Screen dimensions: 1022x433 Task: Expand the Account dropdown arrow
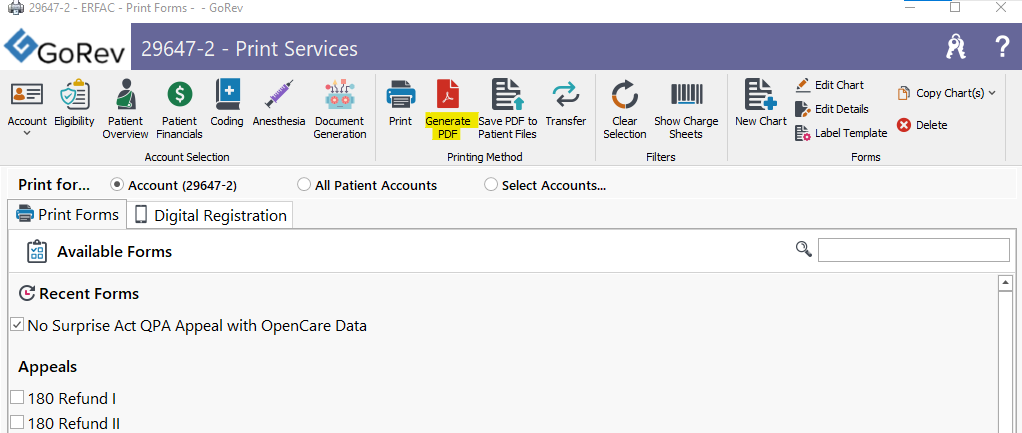[x=27, y=133]
